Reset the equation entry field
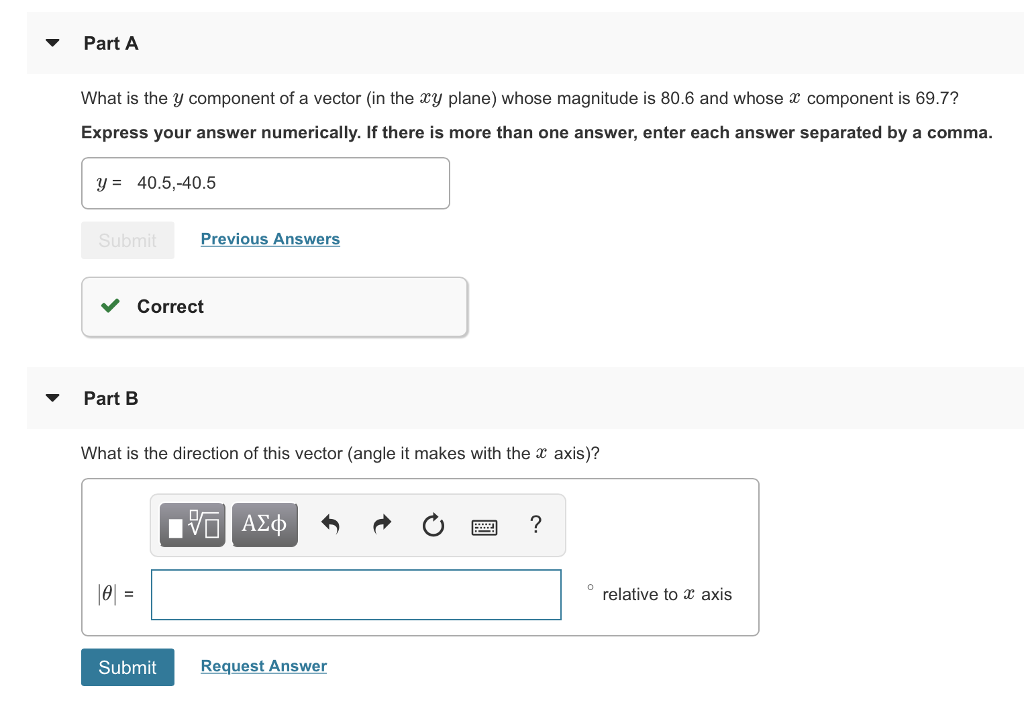This screenshot has height=717, width=1024. point(433,524)
